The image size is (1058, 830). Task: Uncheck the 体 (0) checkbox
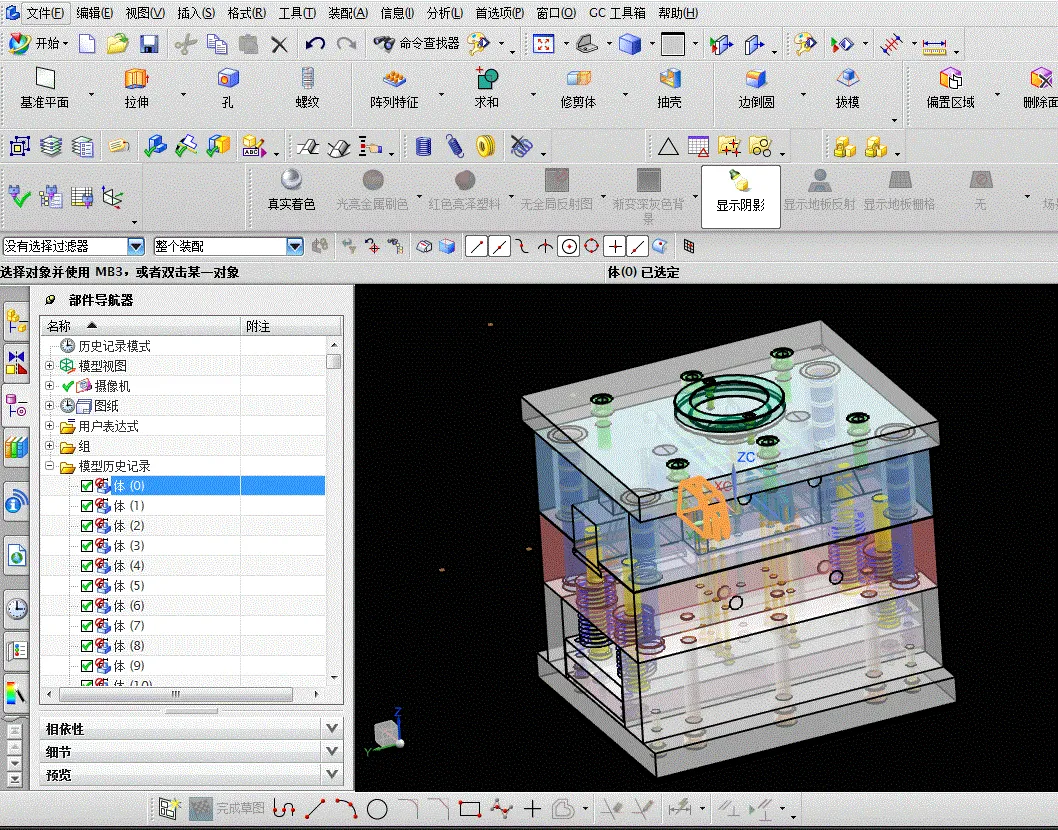coord(87,486)
